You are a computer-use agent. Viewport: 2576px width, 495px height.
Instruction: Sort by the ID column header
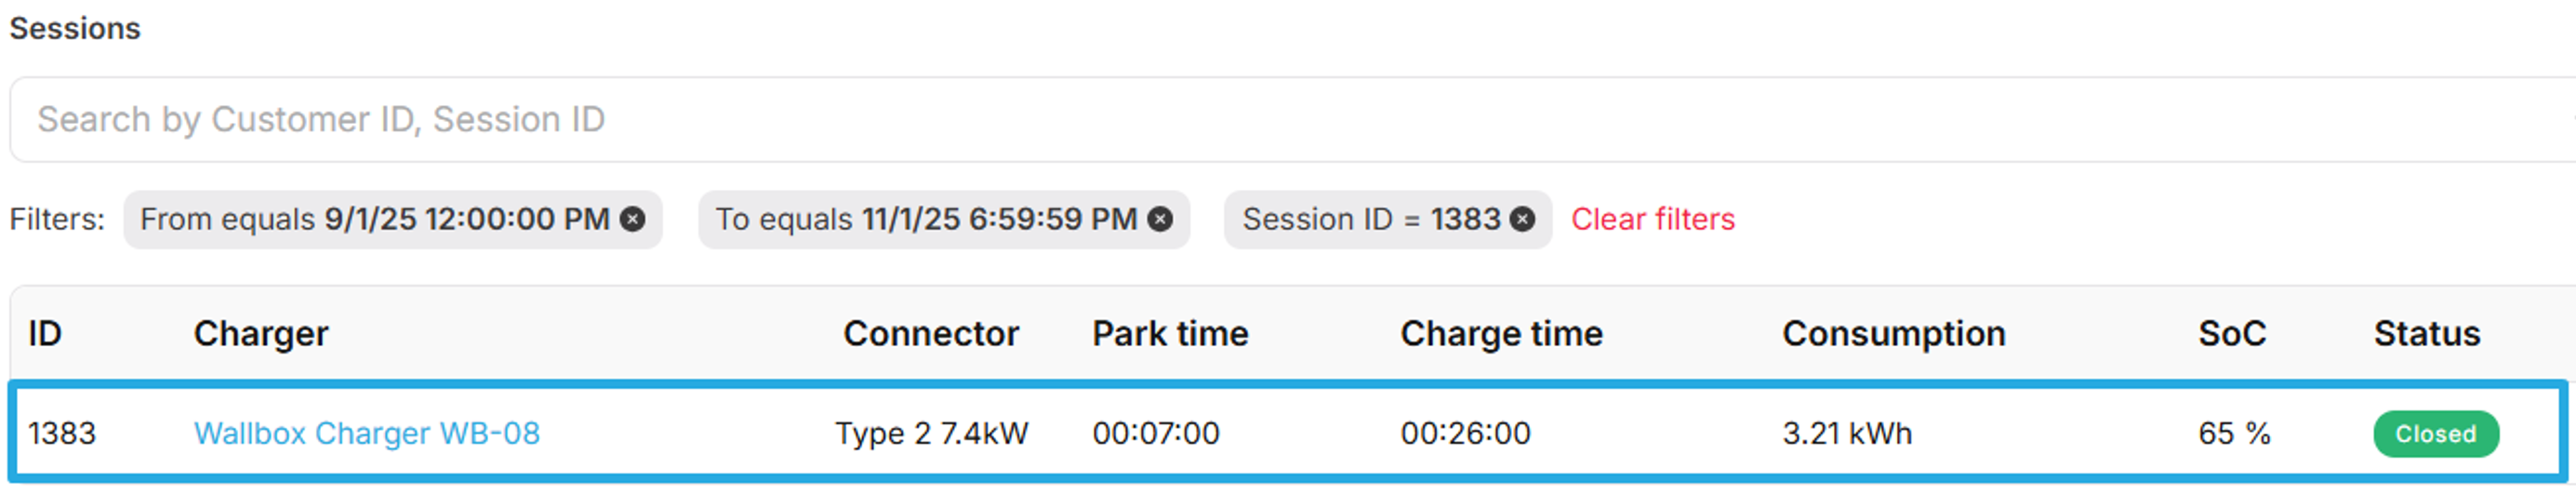pyautogui.click(x=45, y=333)
